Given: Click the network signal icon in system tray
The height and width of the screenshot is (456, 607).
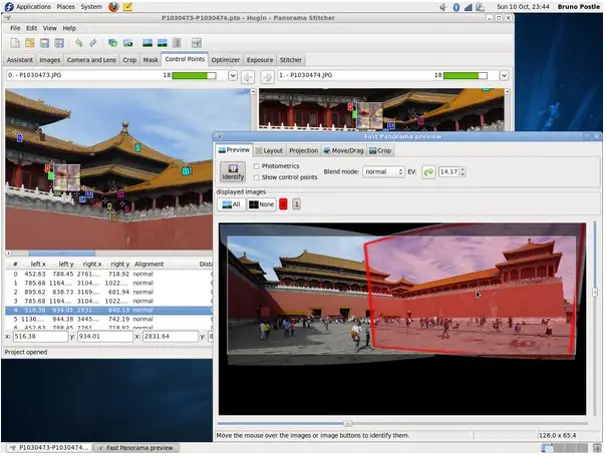Looking at the screenshot, I should [468, 7].
